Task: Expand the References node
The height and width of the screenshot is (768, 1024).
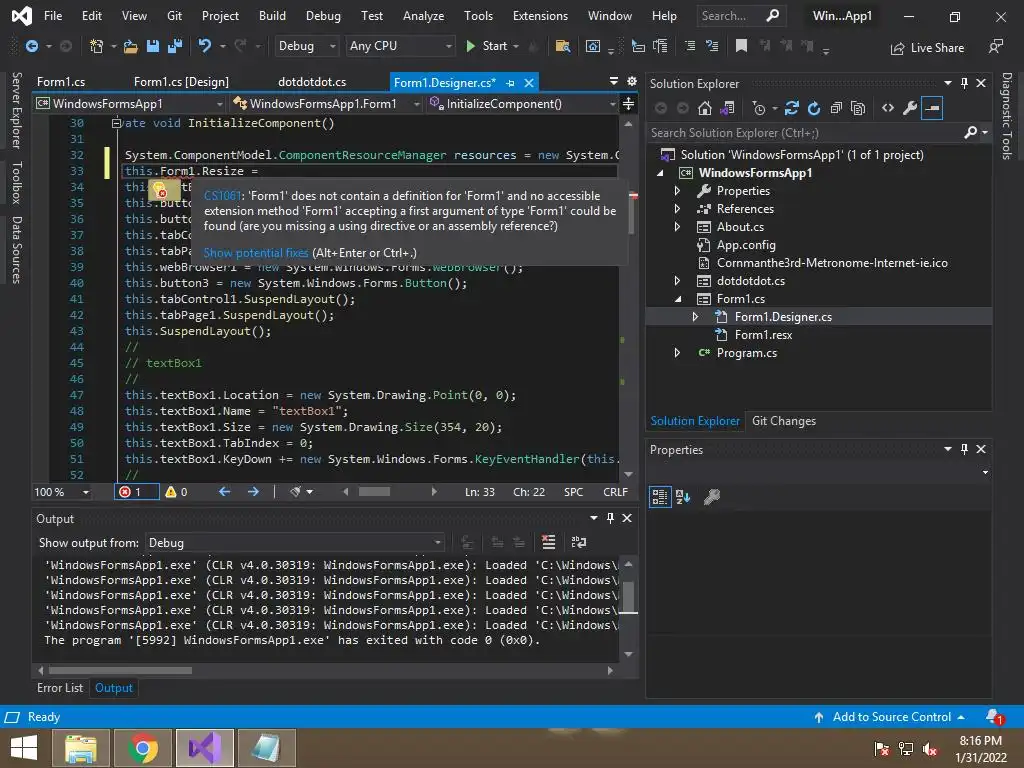Action: (x=677, y=209)
